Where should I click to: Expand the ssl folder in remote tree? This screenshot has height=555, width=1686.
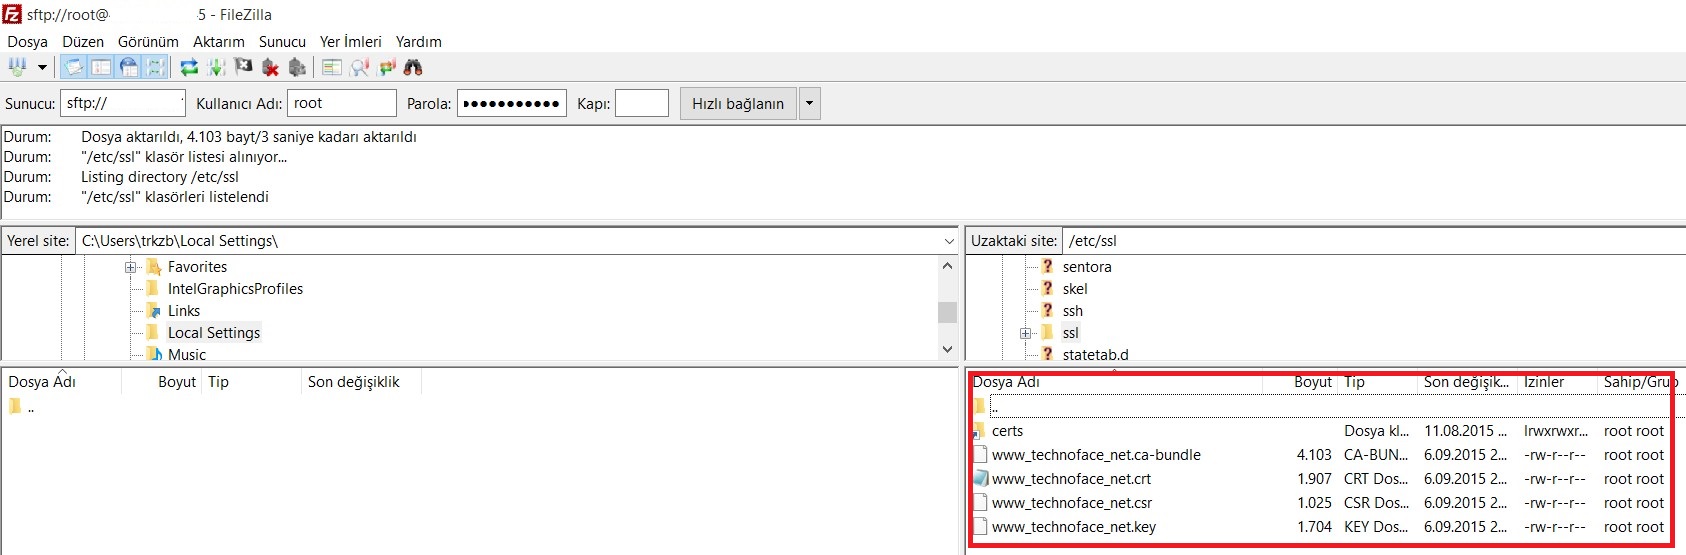[x=1026, y=333]
